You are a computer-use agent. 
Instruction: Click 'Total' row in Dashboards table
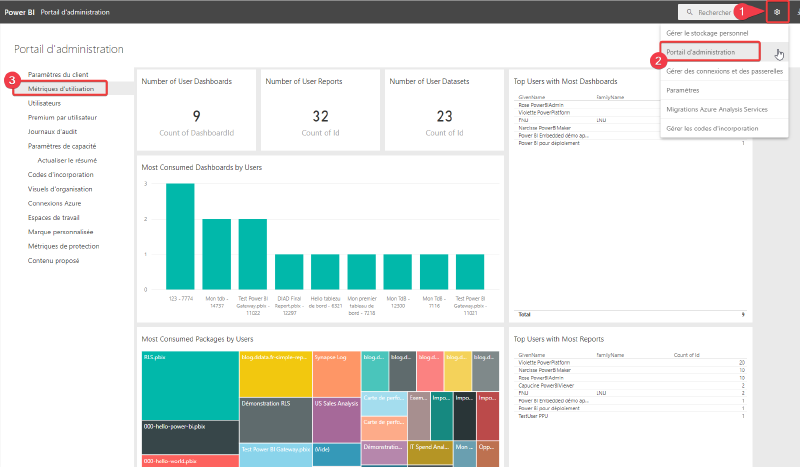click(x=631, y=314)
